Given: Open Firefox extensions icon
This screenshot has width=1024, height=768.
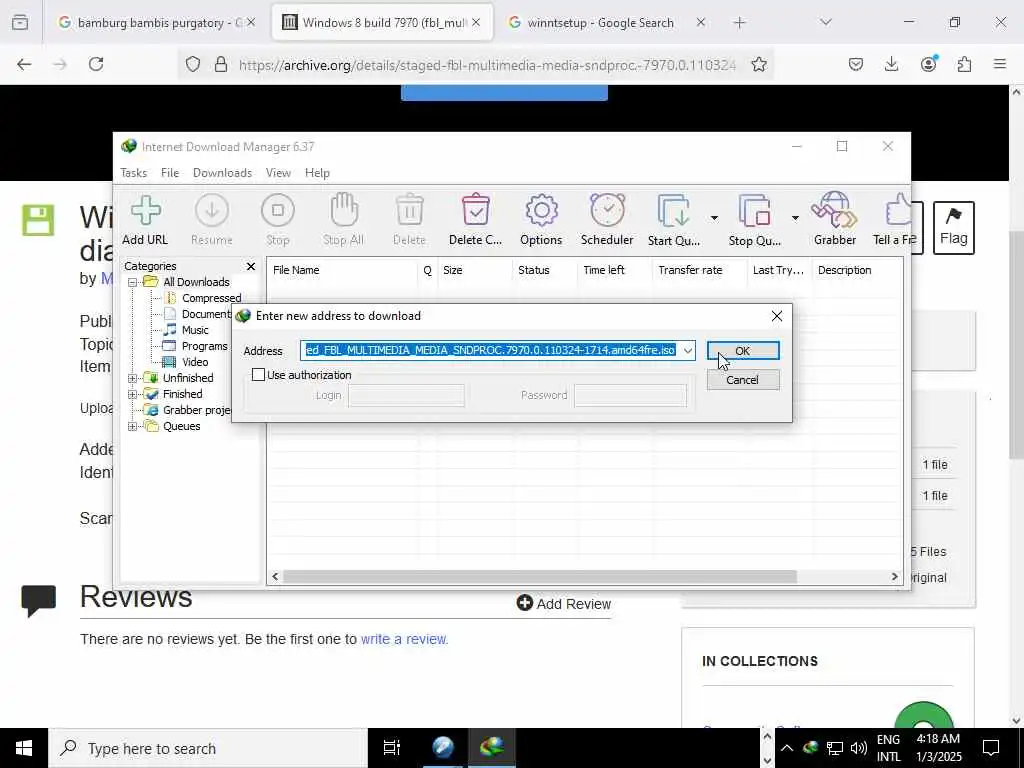Looking at the screenshot, I should (964, 64).
